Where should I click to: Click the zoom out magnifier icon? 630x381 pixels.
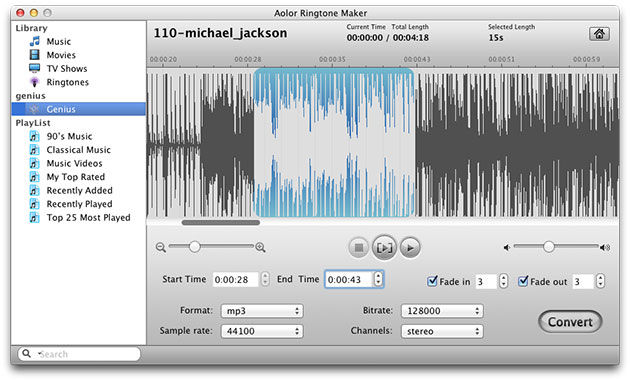[161, 247]
